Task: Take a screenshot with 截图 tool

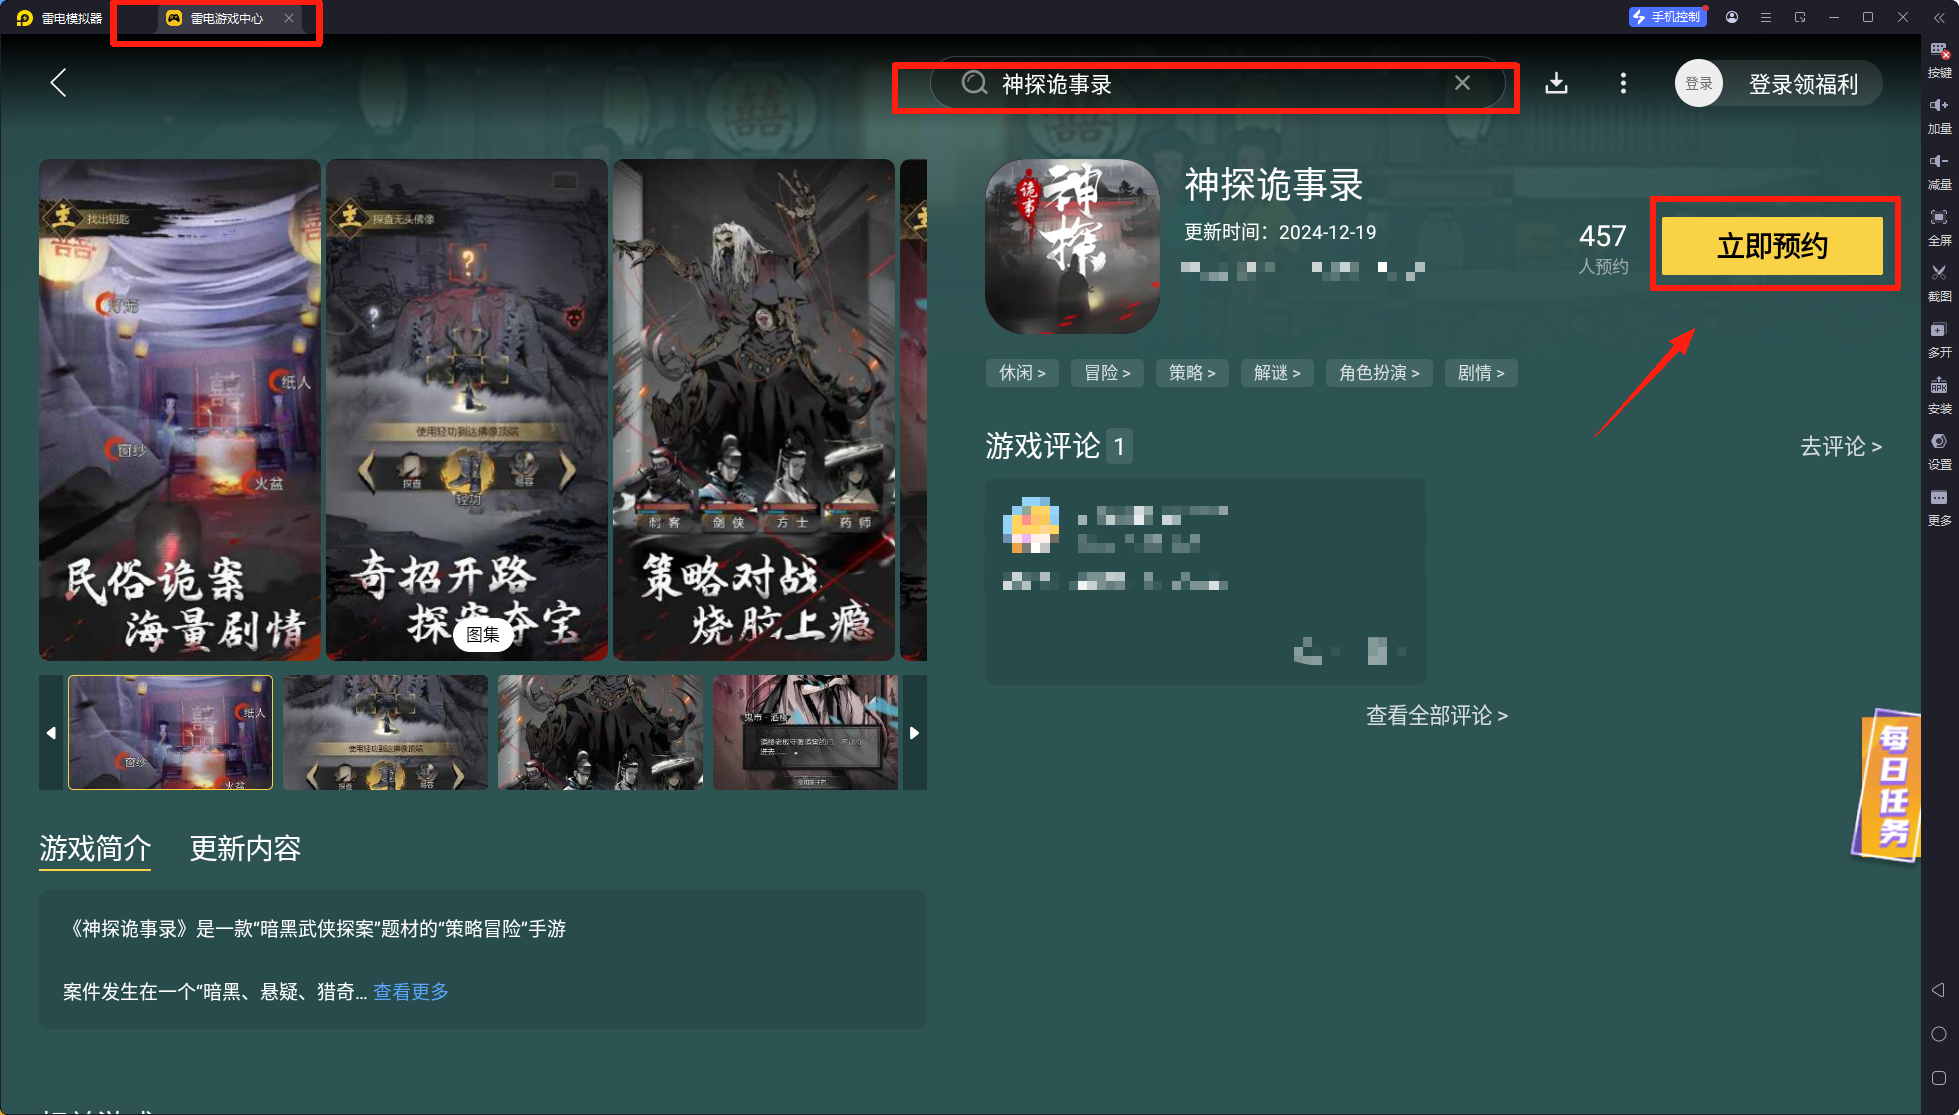Action: [x=1939, y=283]
